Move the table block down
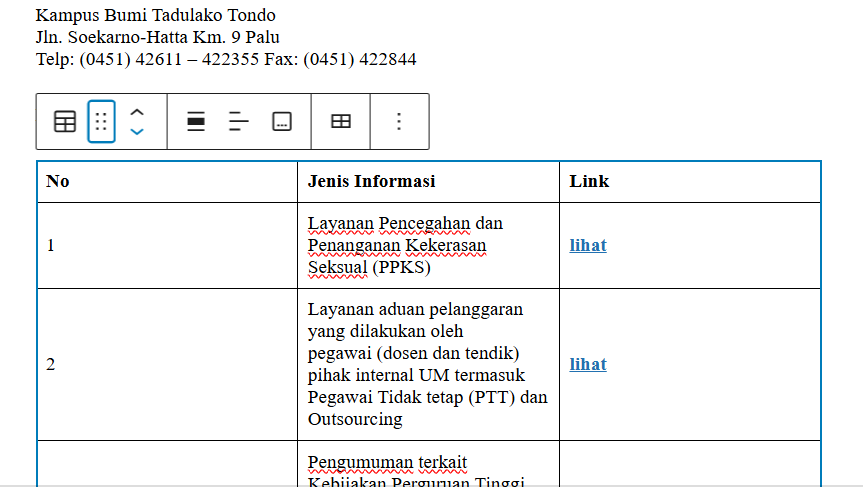Screen dimensions: 863x490 tap(138, 132)
